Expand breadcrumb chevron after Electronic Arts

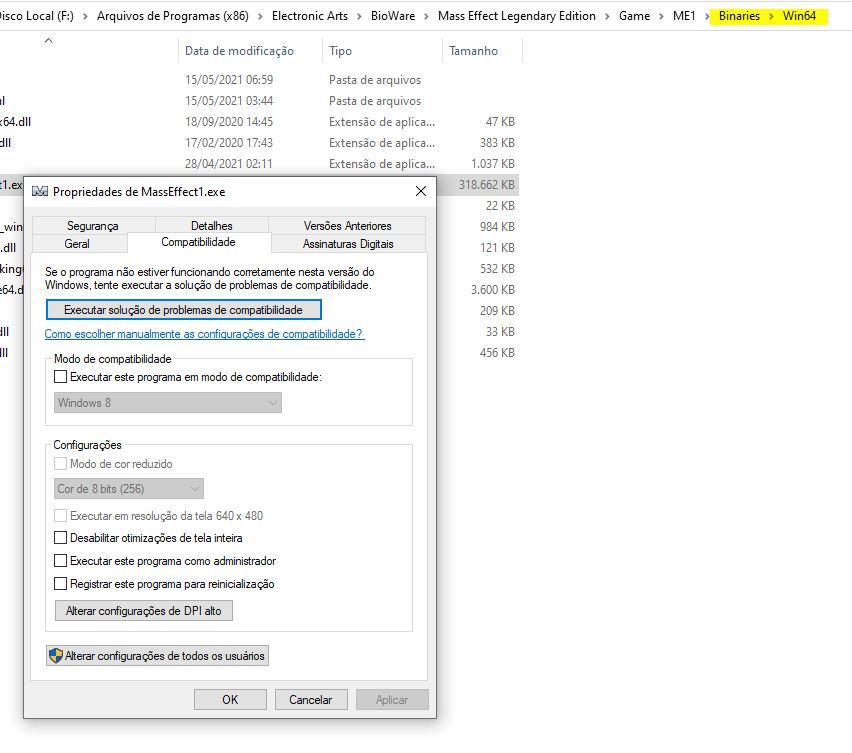(359, 16)
